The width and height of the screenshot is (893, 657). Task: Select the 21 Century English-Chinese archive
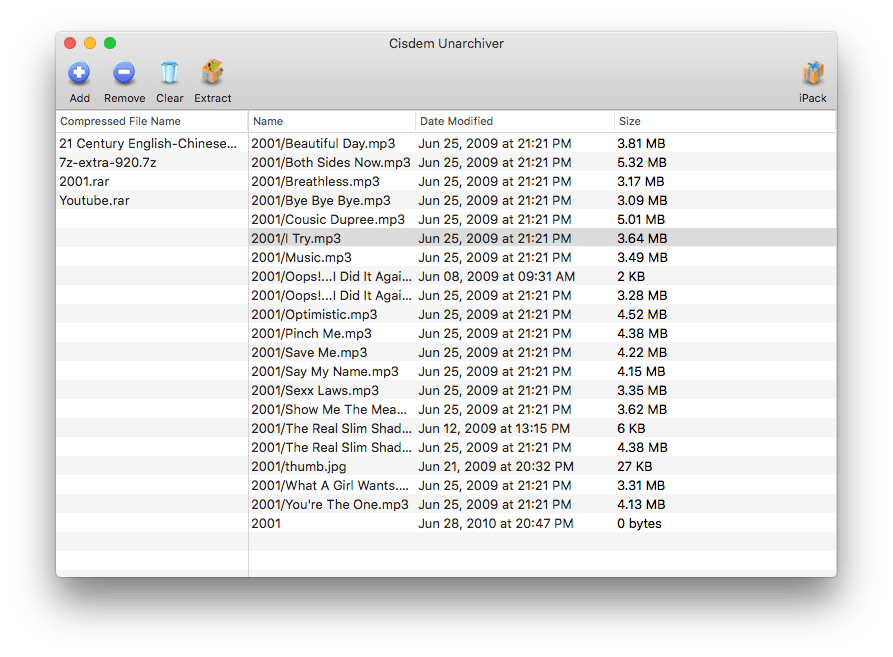[x=148, y=143]
